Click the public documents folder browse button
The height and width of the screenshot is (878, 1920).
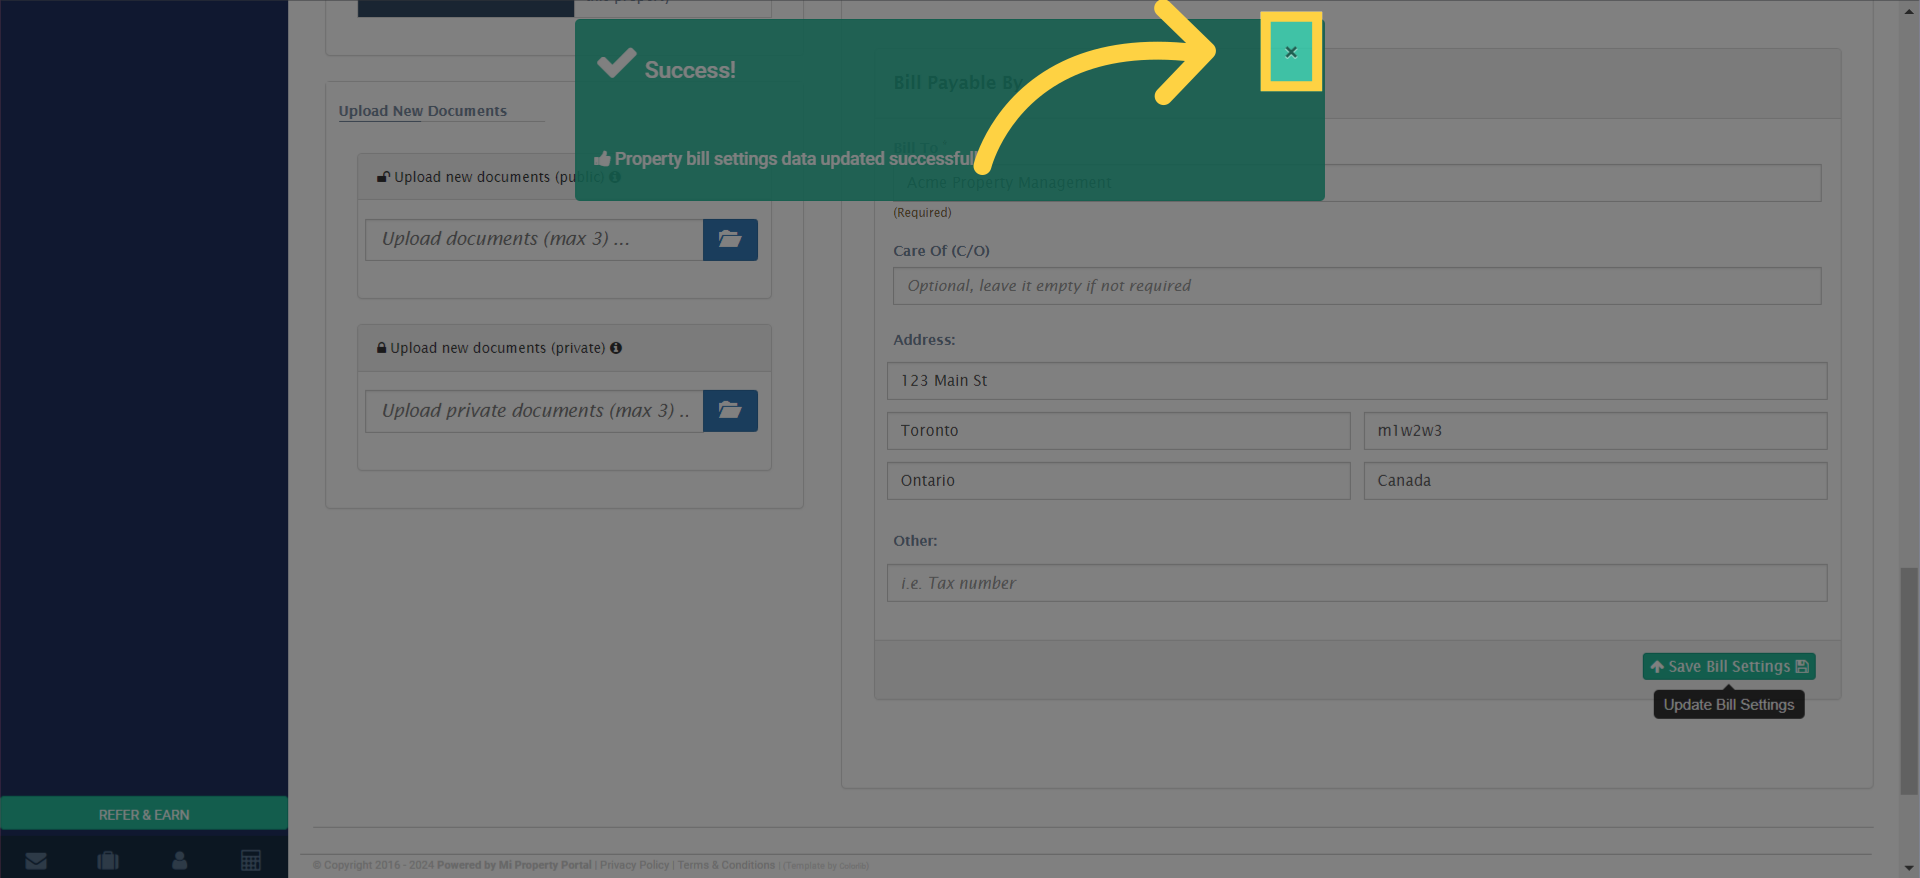[730, 240]
